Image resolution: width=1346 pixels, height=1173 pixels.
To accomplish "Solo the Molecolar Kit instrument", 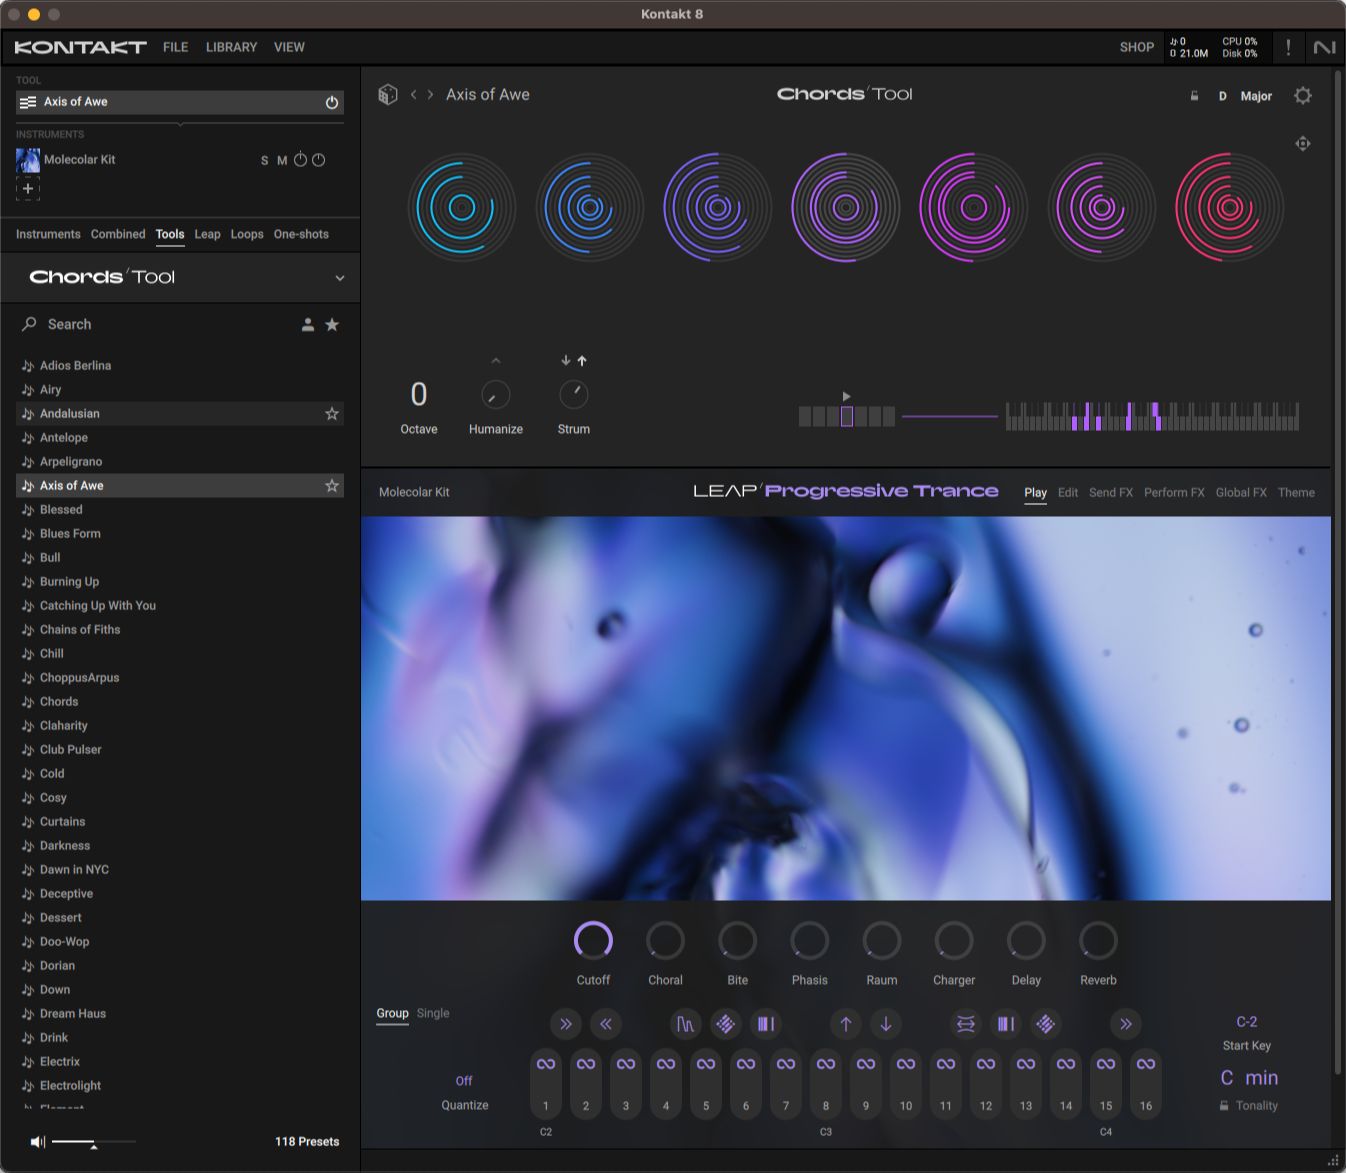I will (264, 160).
